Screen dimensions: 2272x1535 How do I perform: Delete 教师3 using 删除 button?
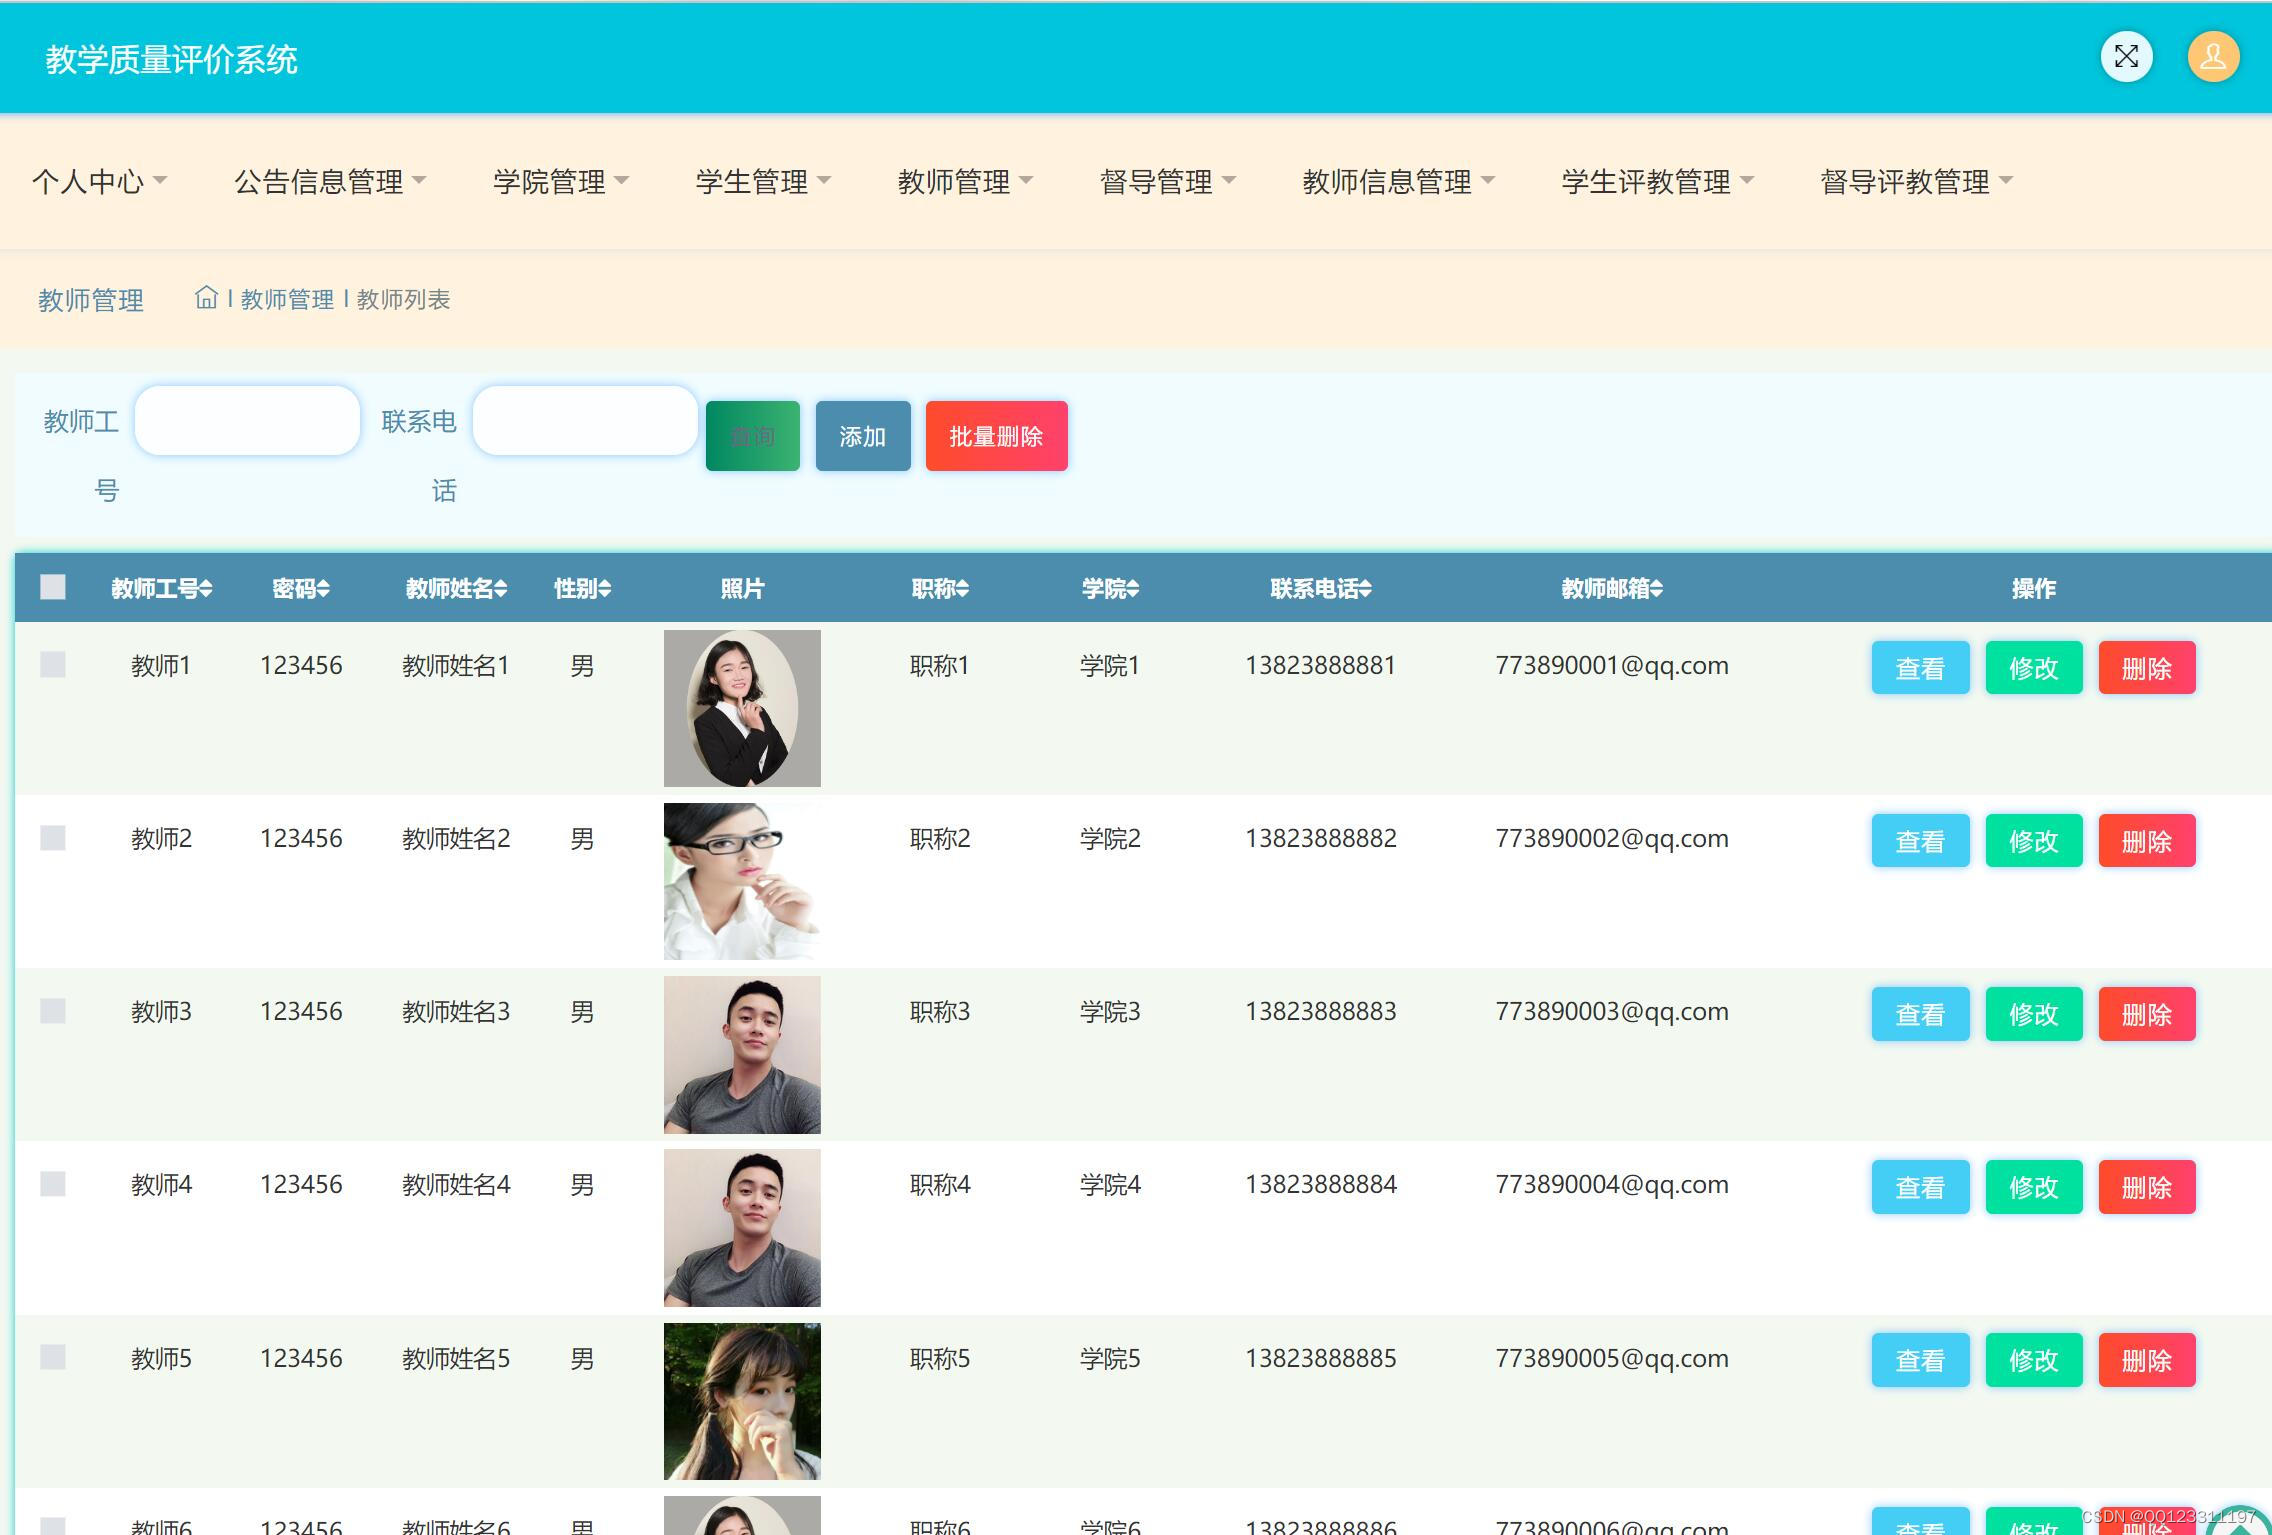pyautogui.click(x=2147, y=1013)
